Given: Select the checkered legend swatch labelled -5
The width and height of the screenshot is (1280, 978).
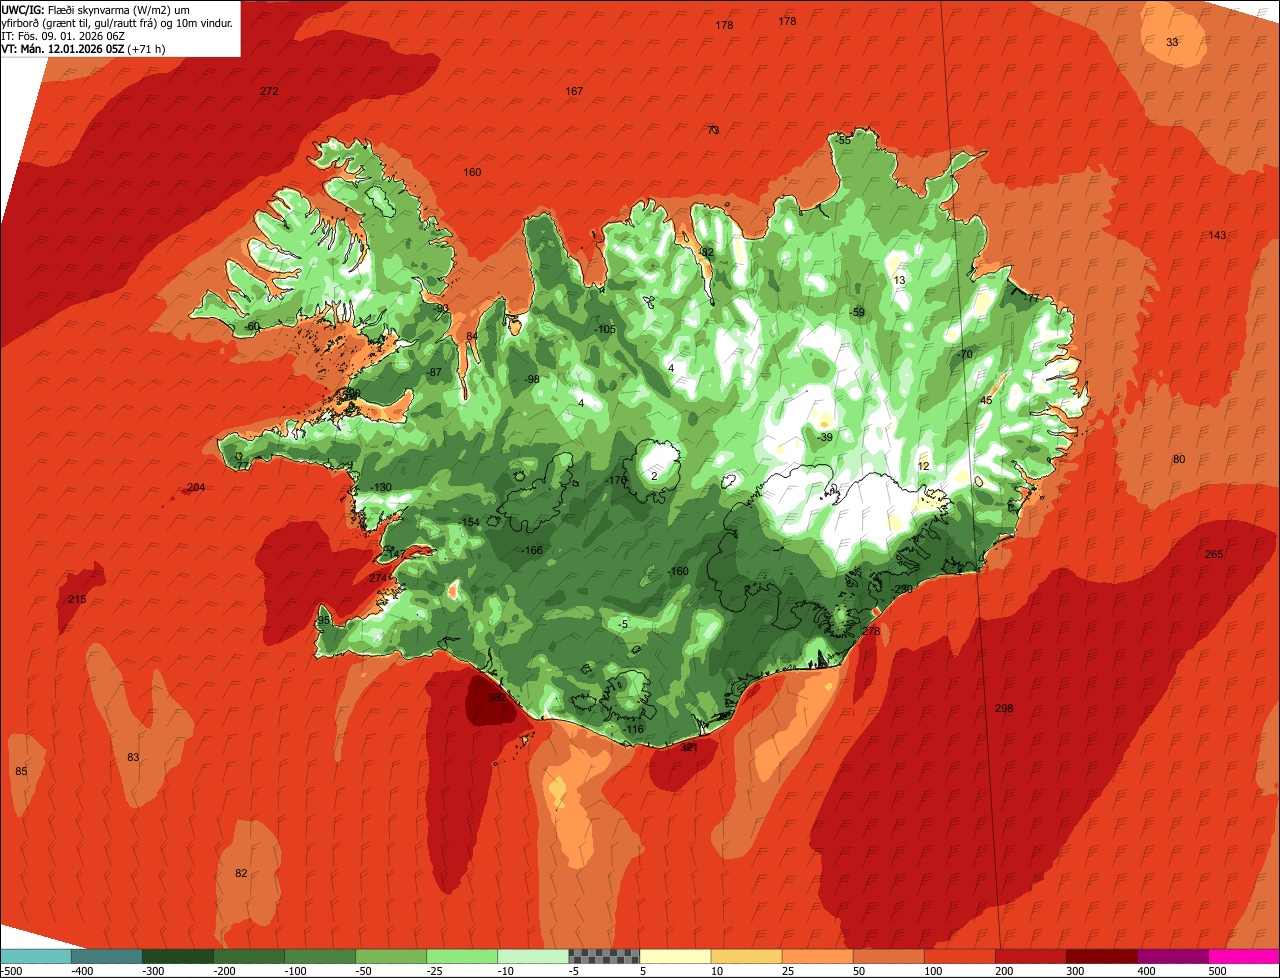Looking at the screenshot, I should [604, 956].
